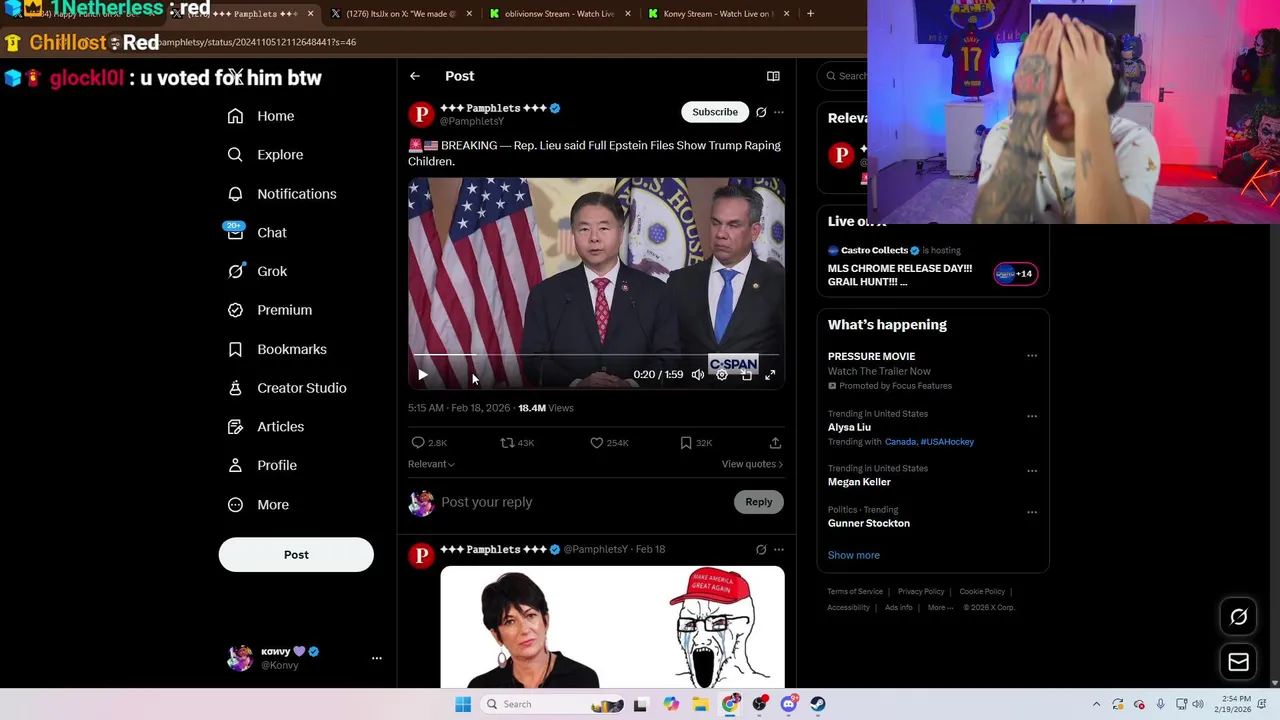Repost the post with 43K reposts
Image resolution: width=1280 pixels, height=720 pixels.
click(x=517, y=443)
